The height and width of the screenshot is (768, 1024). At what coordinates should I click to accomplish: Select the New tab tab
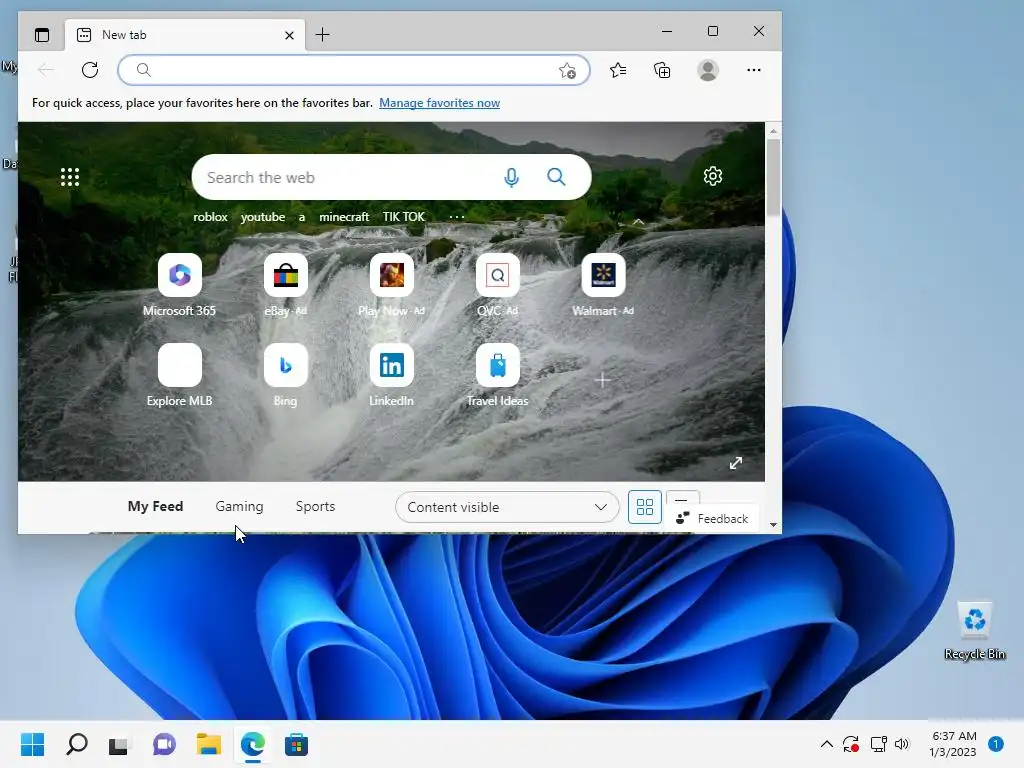[x=184, y=35]
